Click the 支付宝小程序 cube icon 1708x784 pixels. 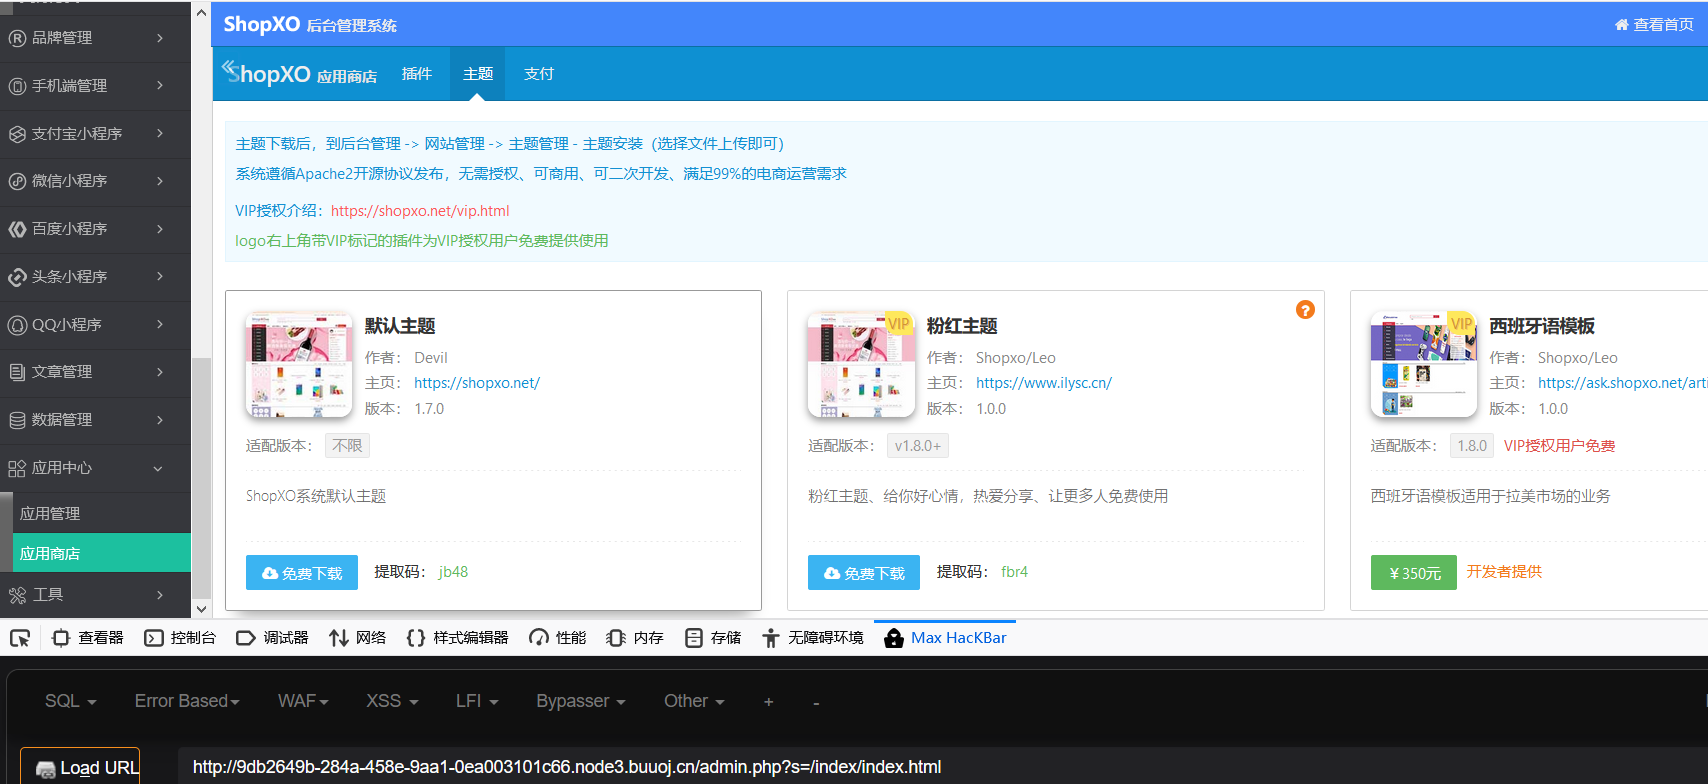click(17, 134)
